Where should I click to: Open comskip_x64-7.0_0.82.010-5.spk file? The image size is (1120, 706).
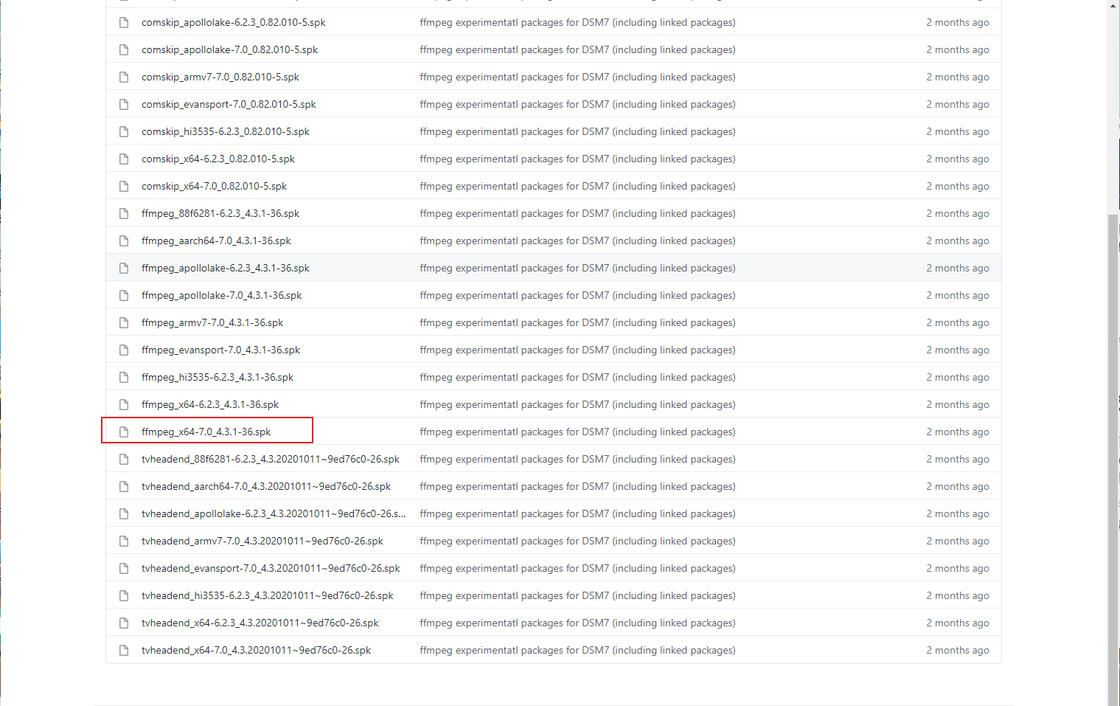coord(214,187)
